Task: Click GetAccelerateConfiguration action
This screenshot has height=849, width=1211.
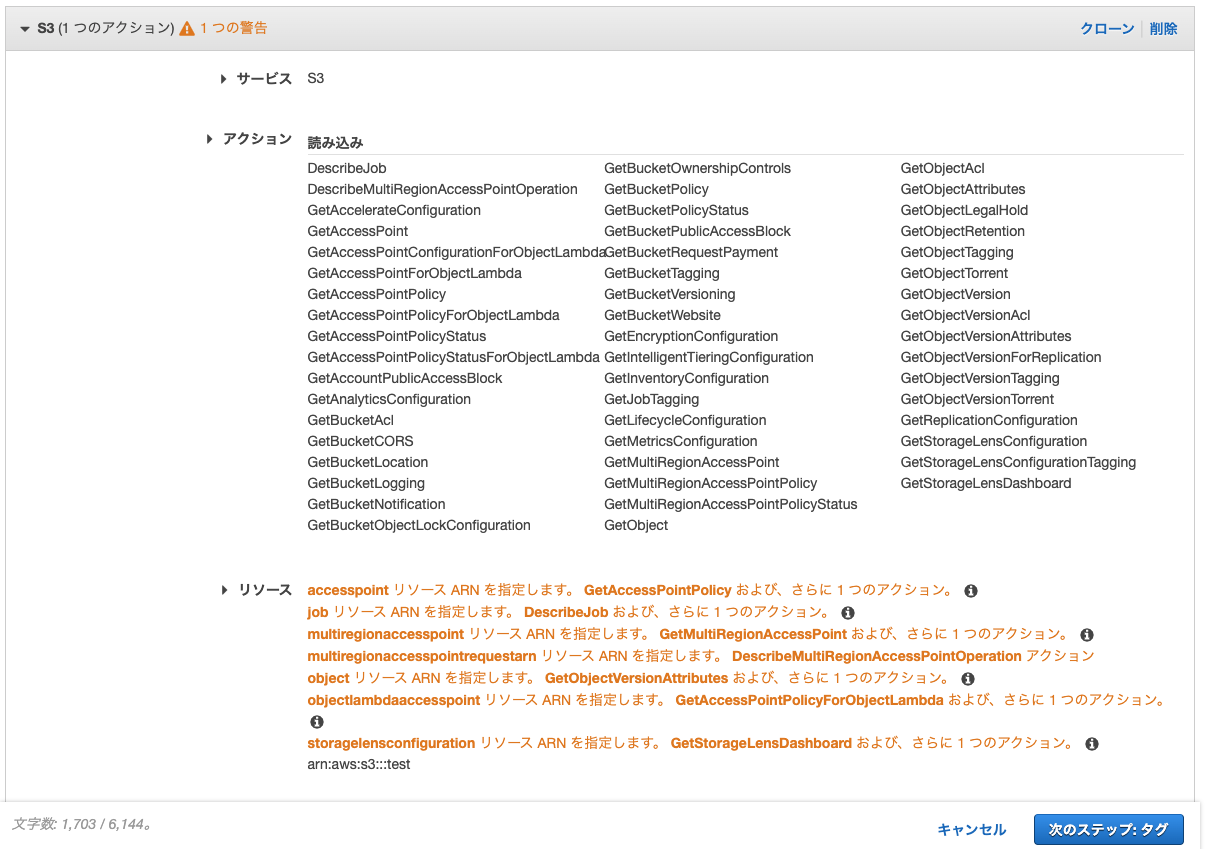Action: tap(394, 210)
